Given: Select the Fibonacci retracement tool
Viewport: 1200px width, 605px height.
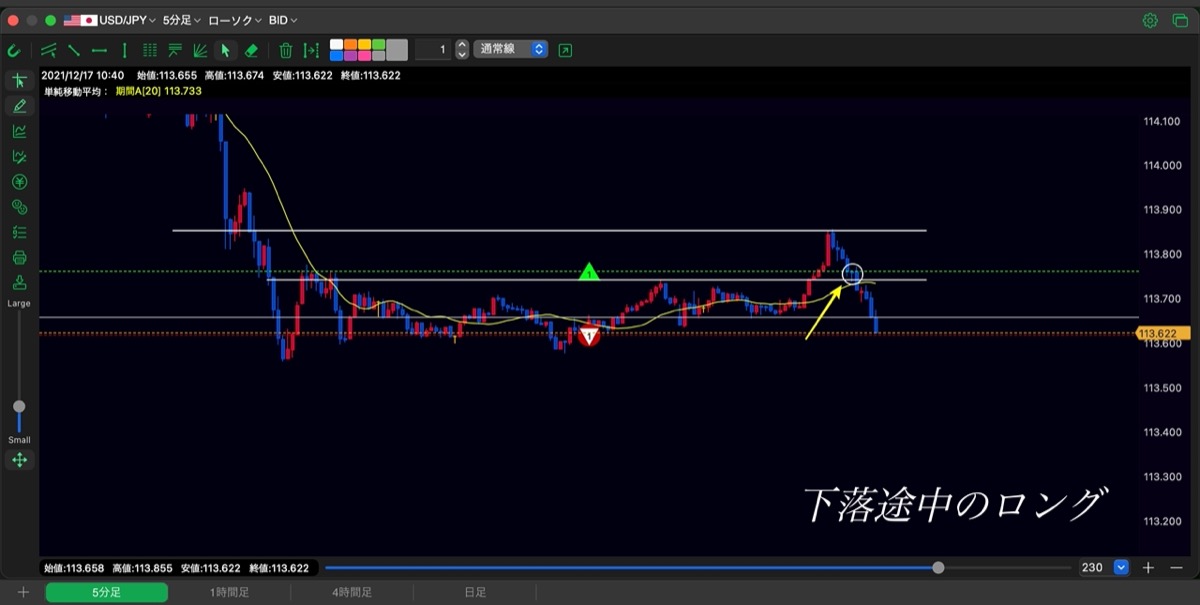Looking at the screenshot, I should click(175, 50).
